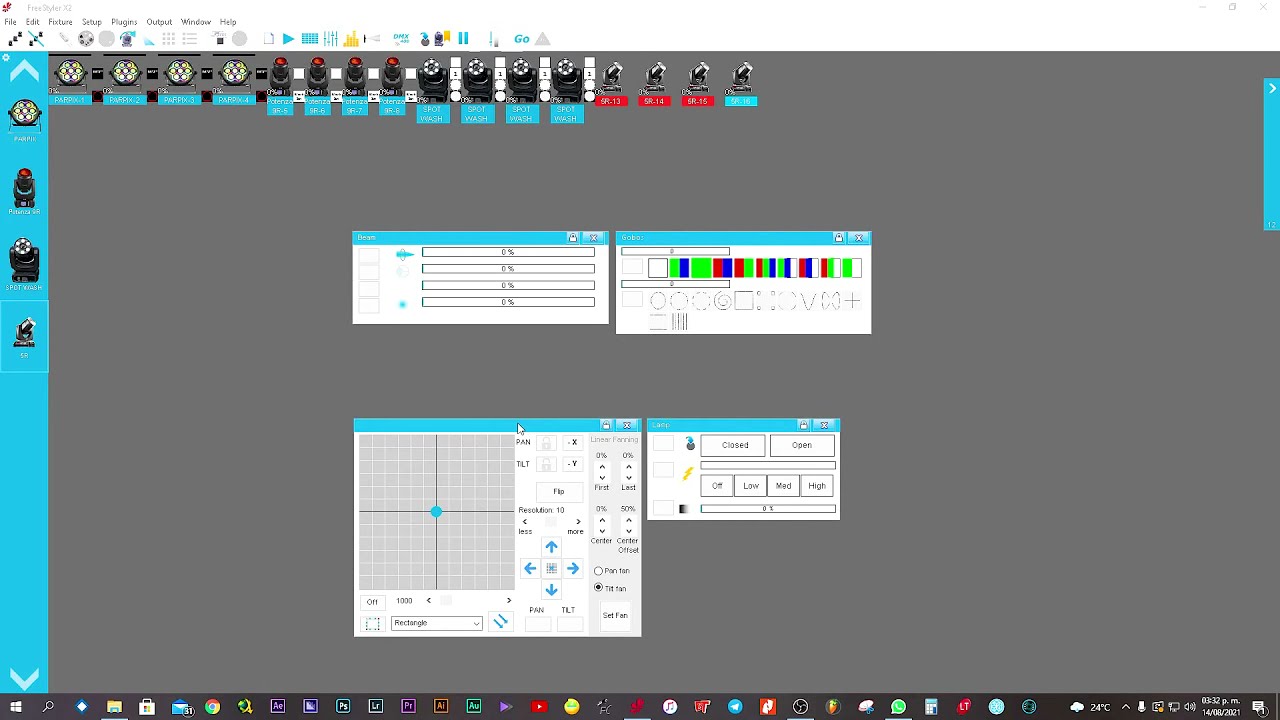This screenshot has width=1280, height=720.
Task: Click the warning triangle toolbar icon
Action: (543, 39)
